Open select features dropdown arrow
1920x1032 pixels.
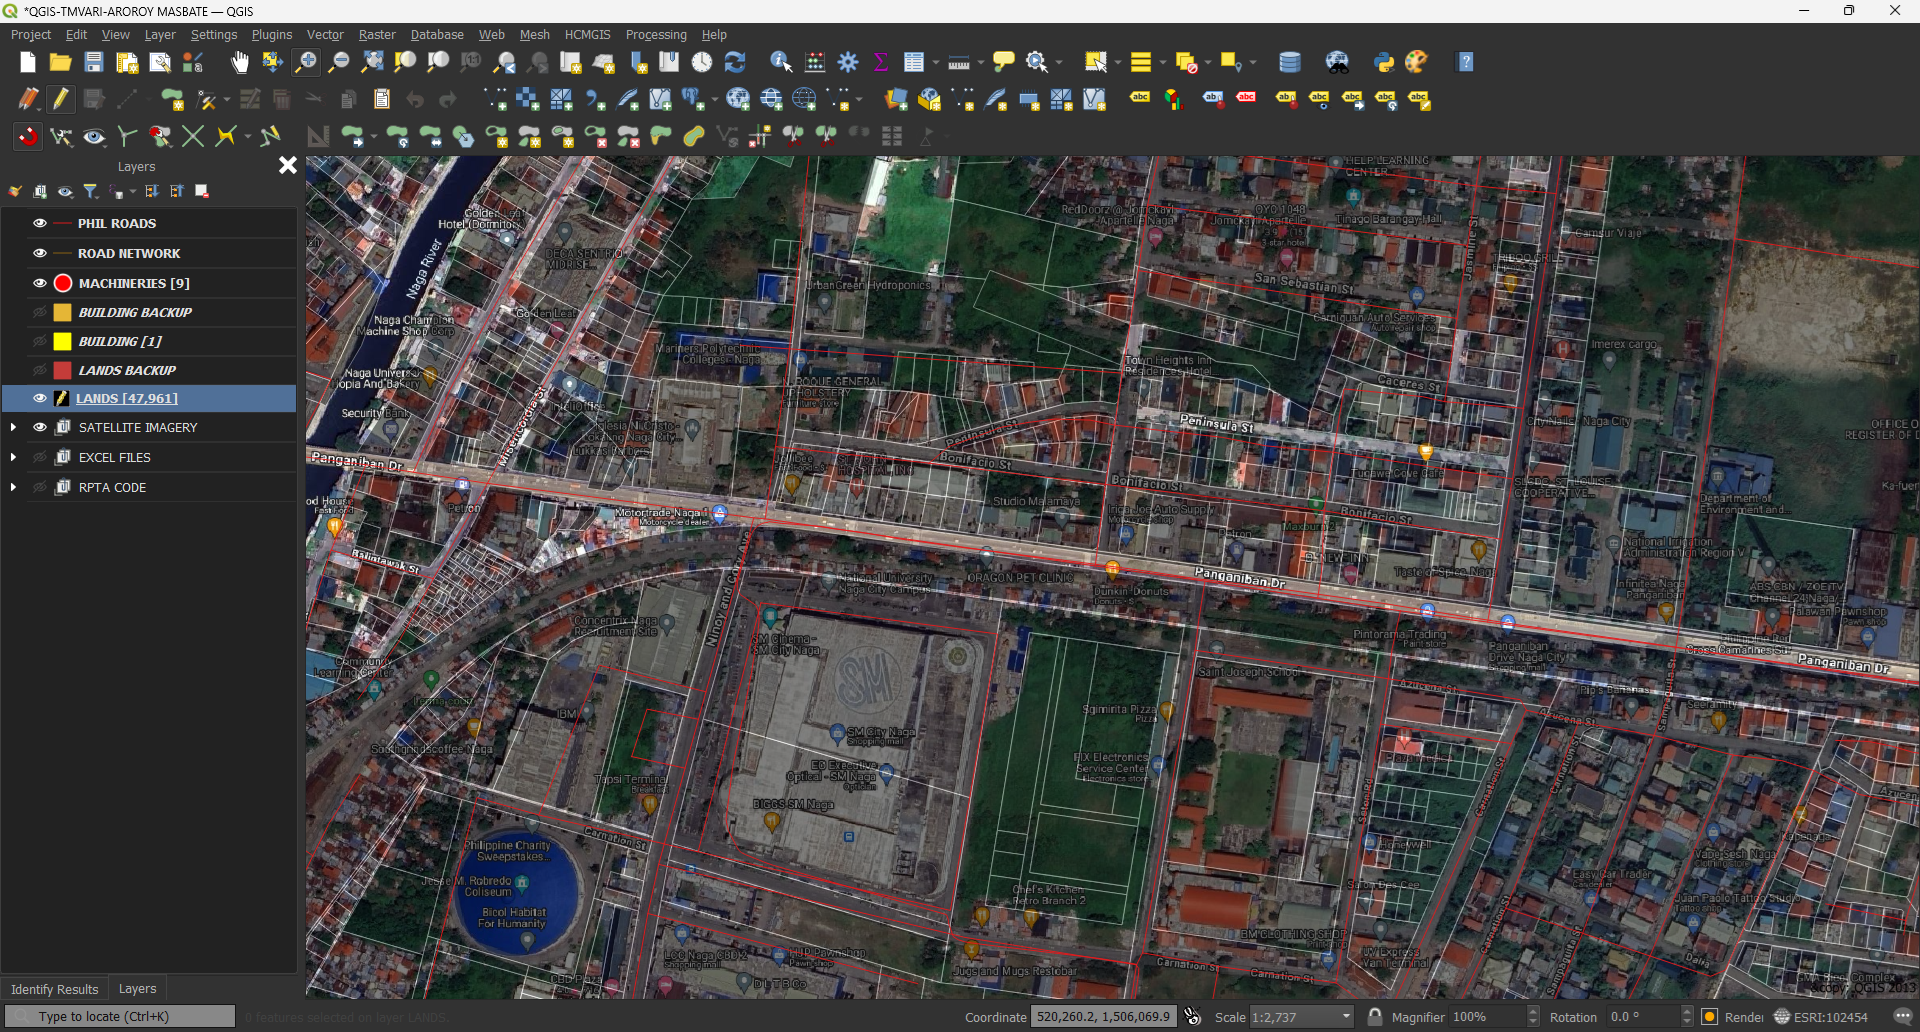tap(1118, 62)
